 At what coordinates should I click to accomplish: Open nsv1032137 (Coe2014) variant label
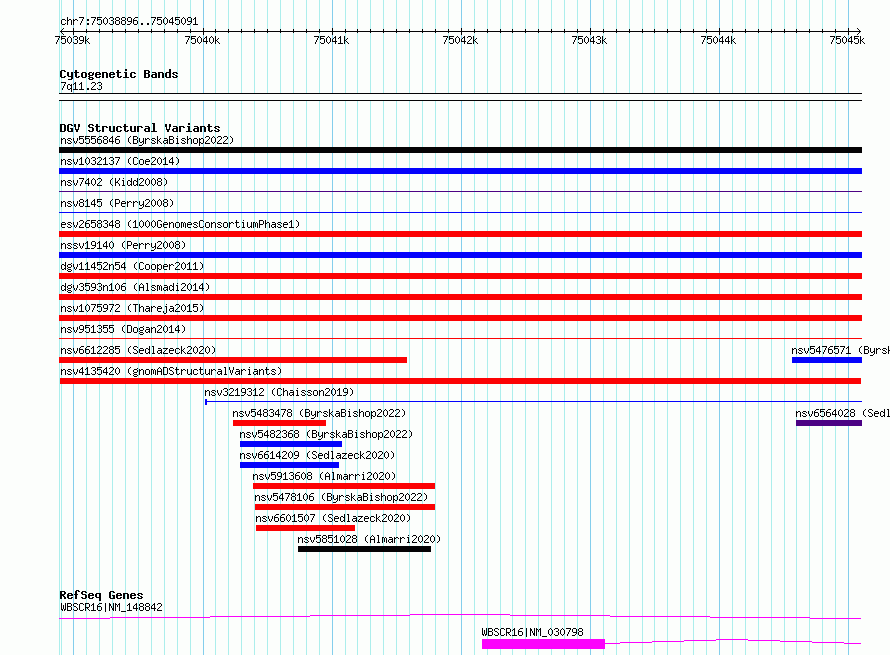[x=120, y=161]
